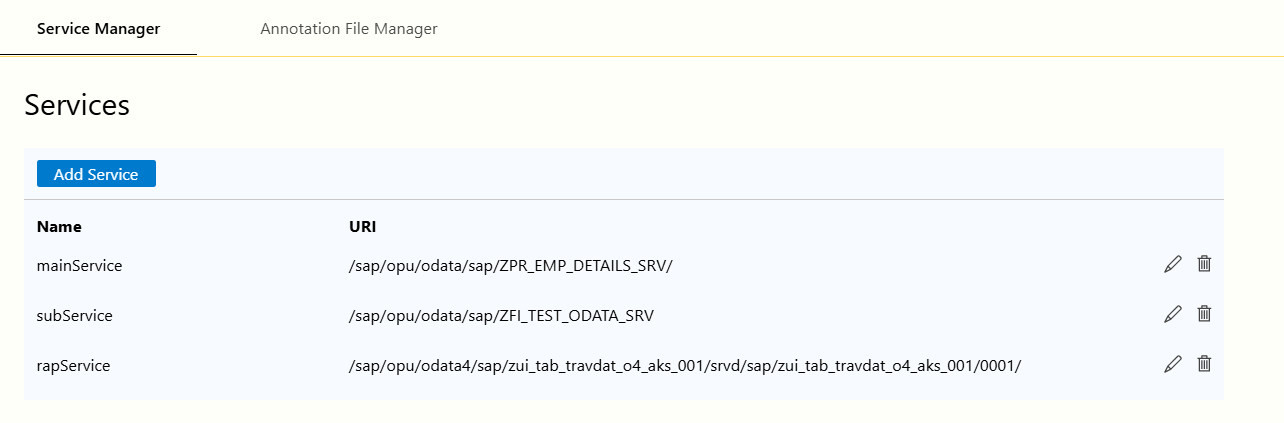The width and height of the screenshot is (1284, 423).
Task: Click the ZFI_TEST_ODATA_SRV URI text
Action: (x=502, y=315)
